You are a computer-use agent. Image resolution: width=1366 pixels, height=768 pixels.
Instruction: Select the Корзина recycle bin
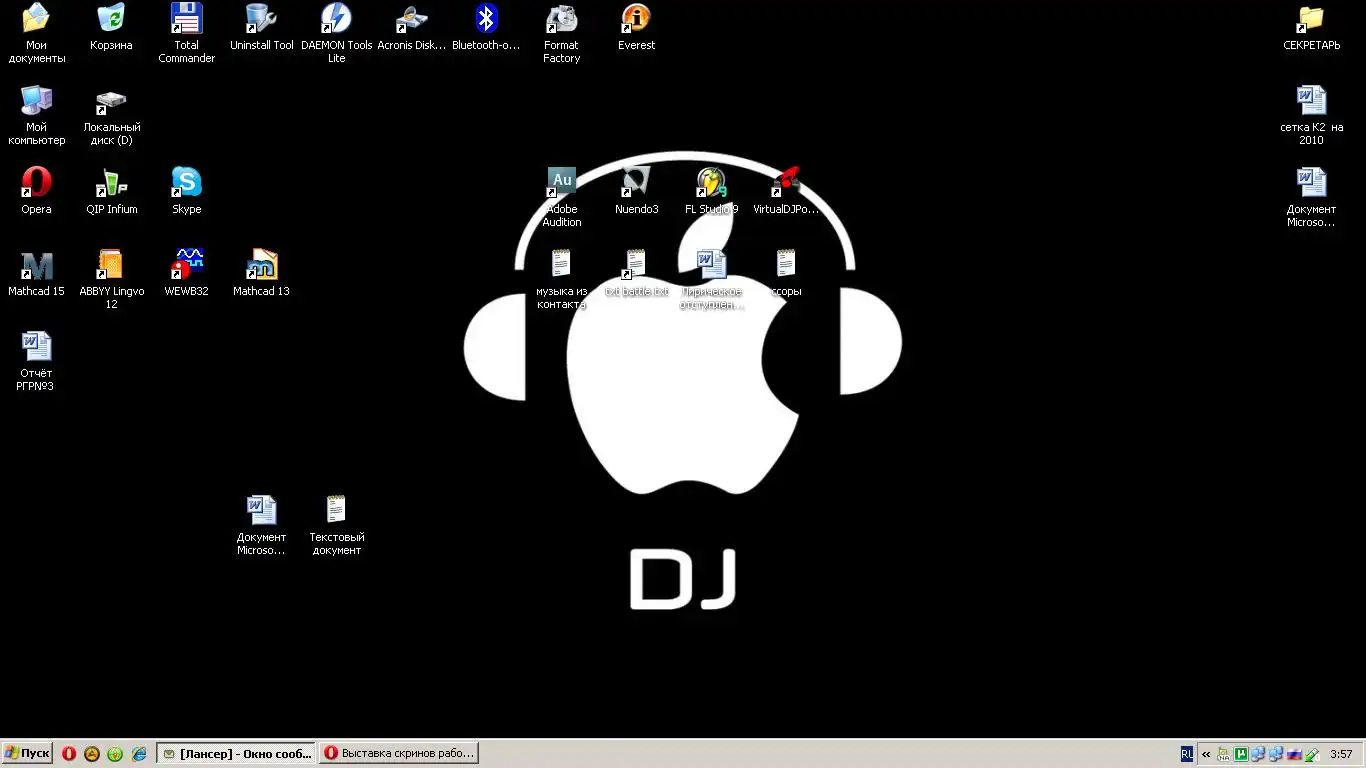tap(111, 20)
